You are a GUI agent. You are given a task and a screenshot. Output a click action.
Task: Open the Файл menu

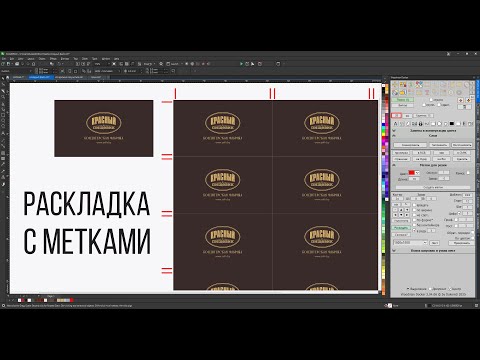pyautogui.click(x=4, y=59)
